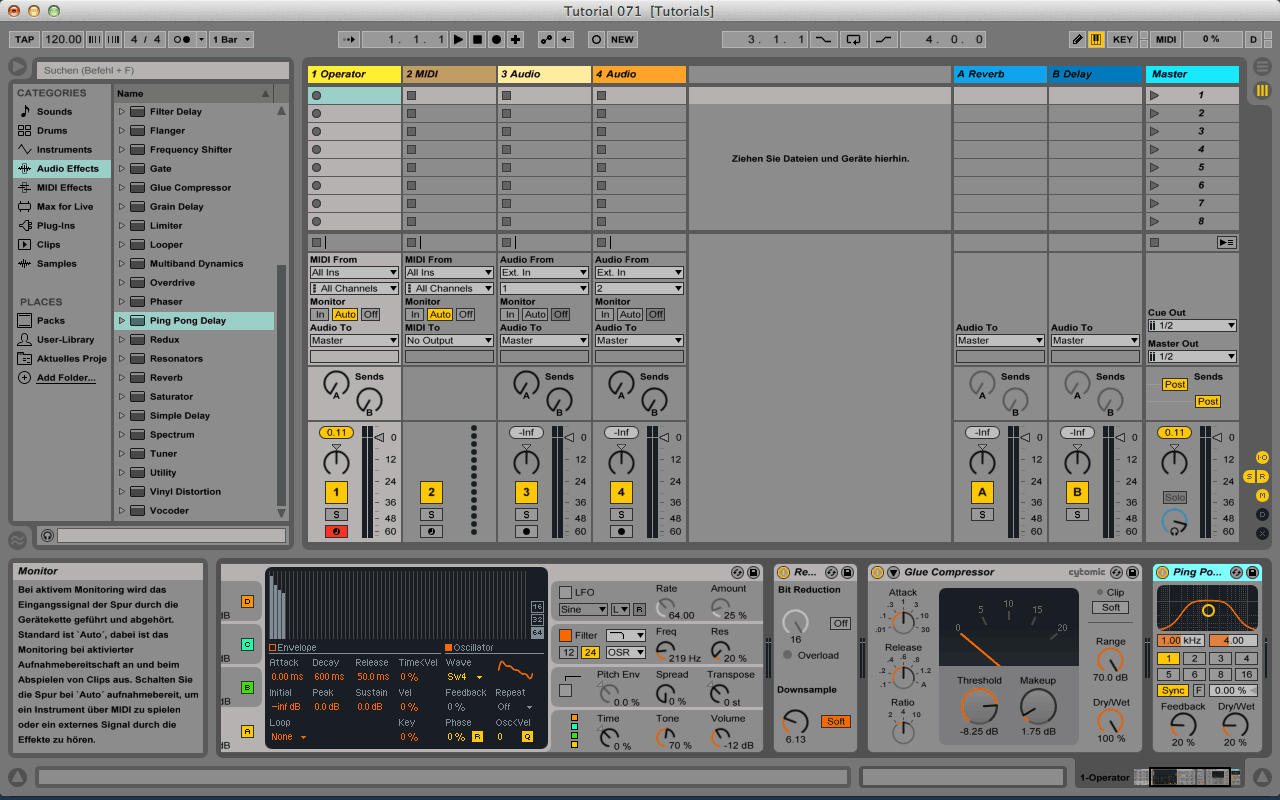
Task: Click the TAP tempo button
Action: point(24,40)
